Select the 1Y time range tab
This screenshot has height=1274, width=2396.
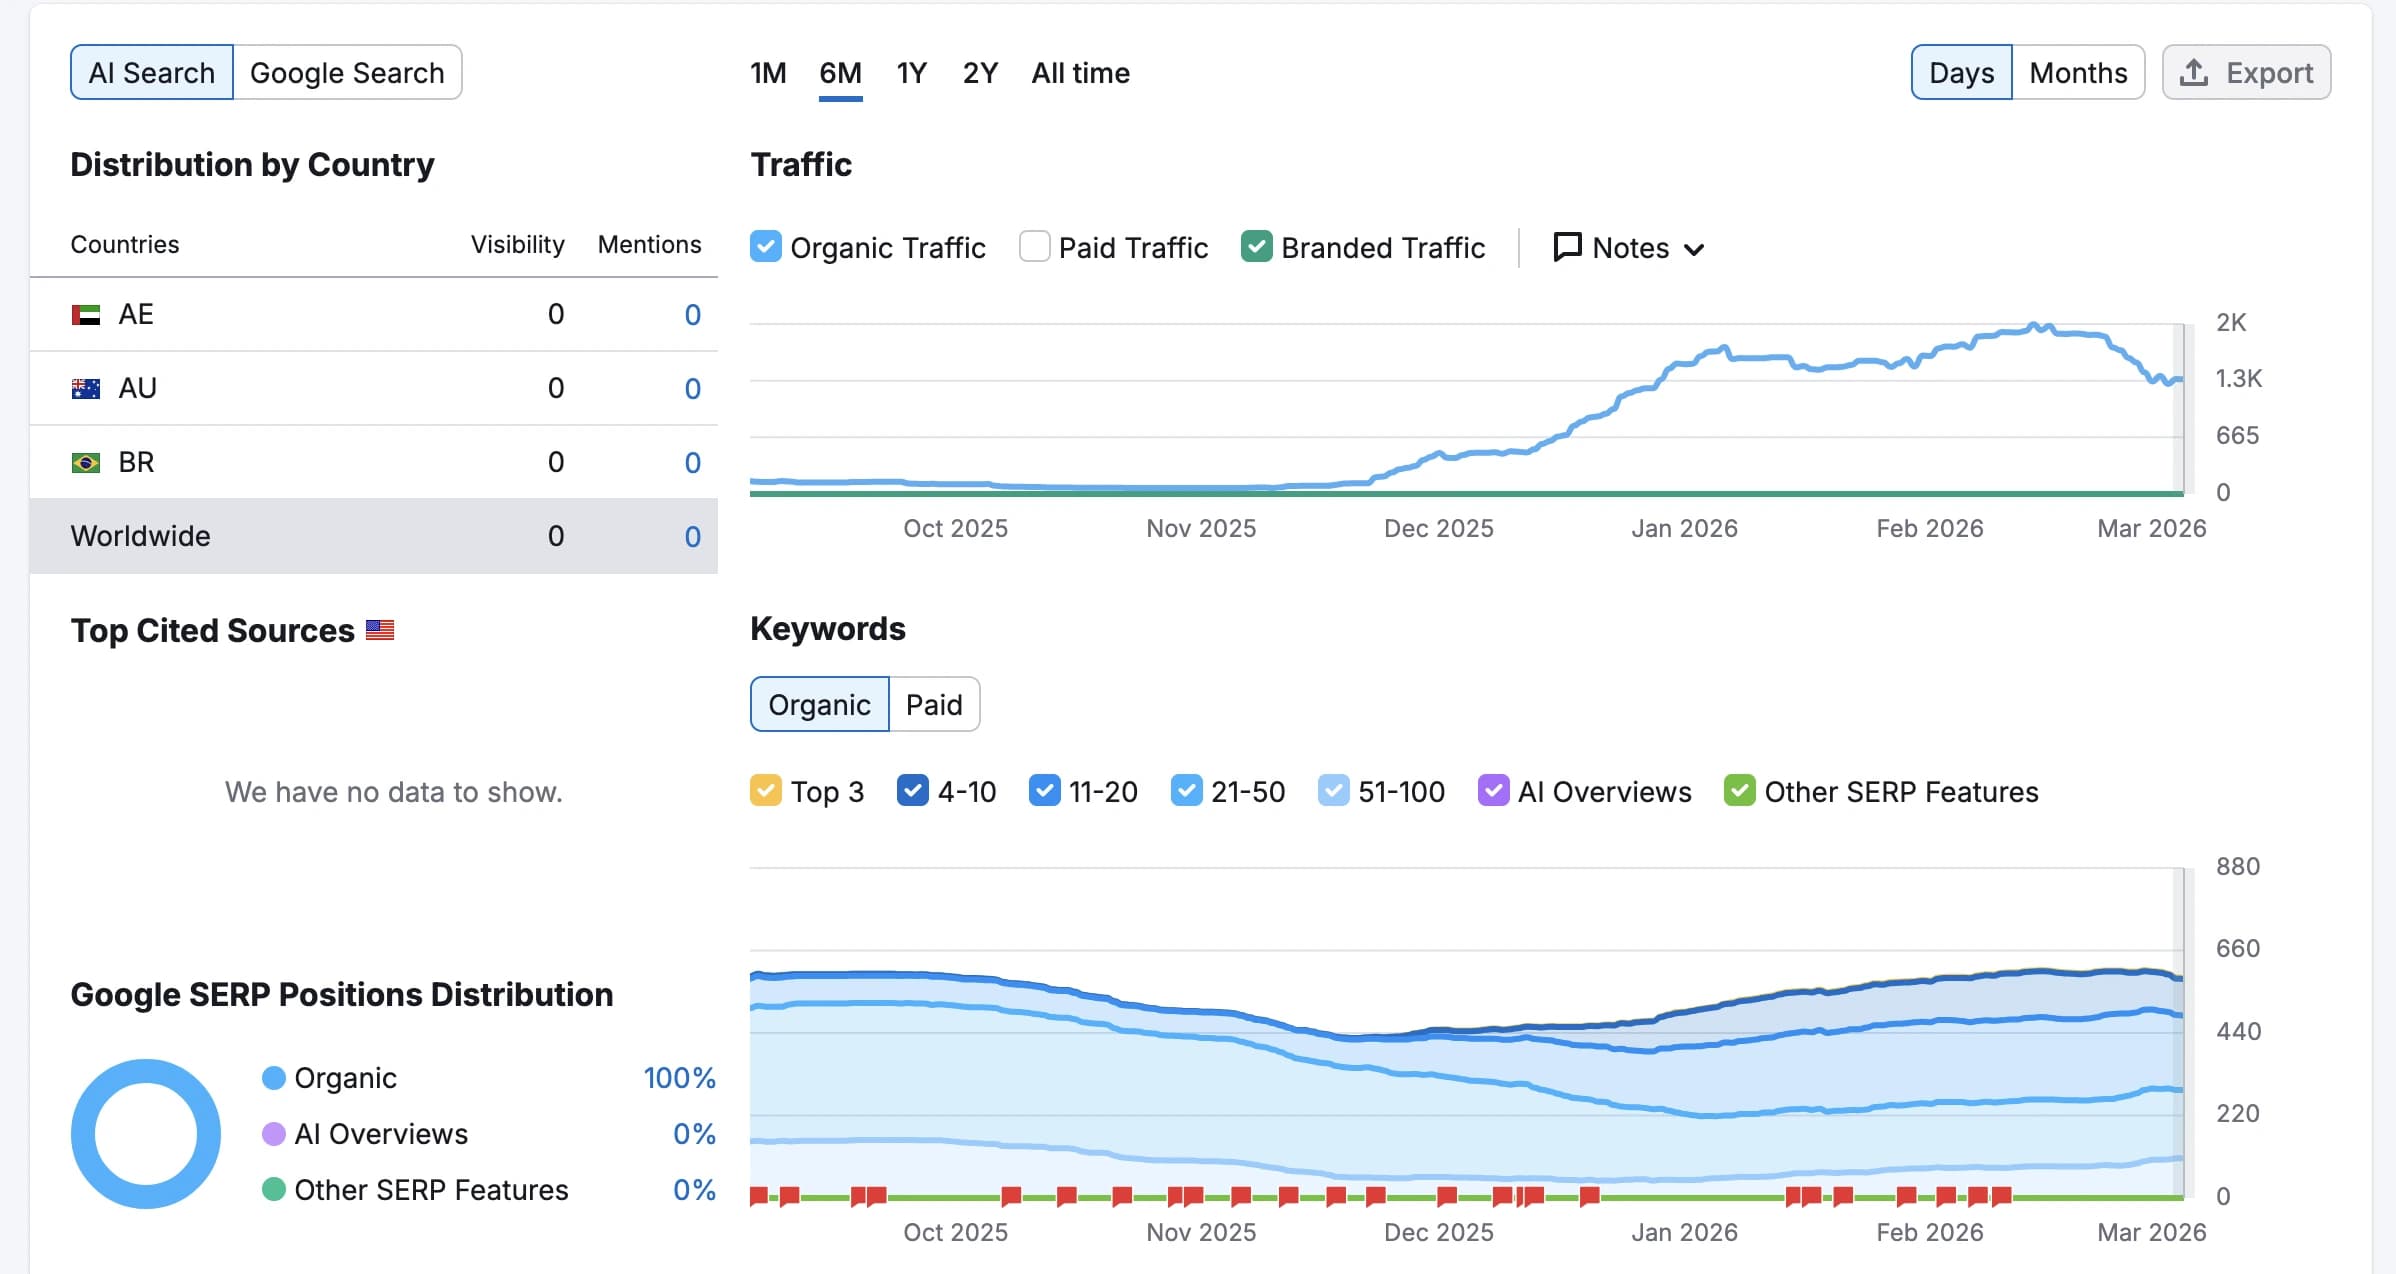pyautogui.click(x=911, y=73)
